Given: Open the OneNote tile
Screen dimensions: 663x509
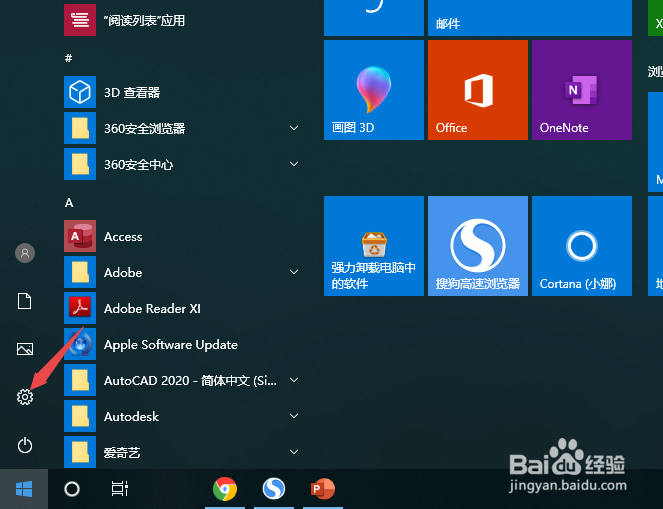Looking at the screenshot, I should (582, 90).
